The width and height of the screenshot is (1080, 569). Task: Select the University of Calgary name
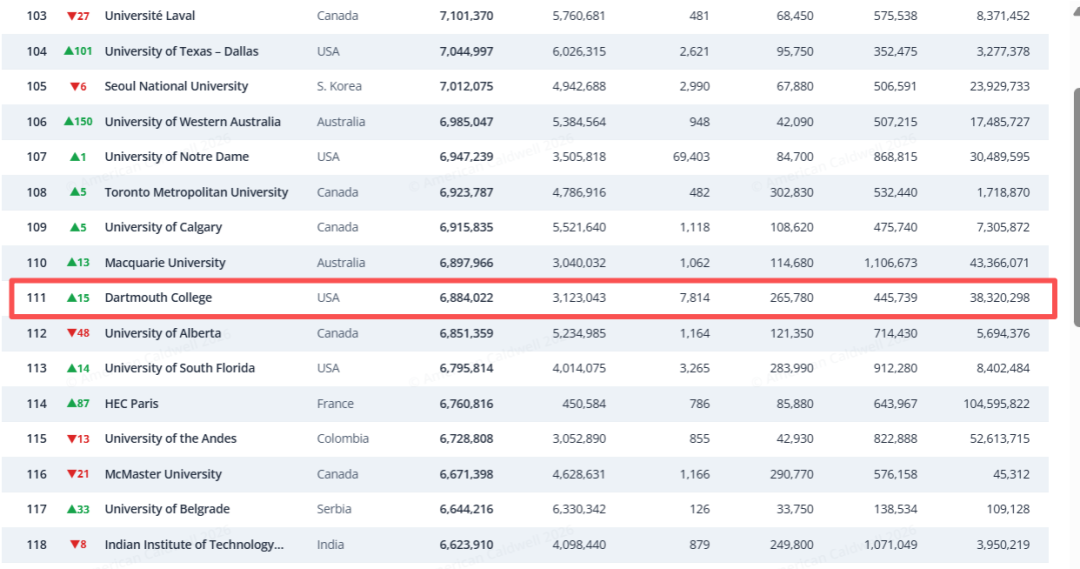click(163, 227)
